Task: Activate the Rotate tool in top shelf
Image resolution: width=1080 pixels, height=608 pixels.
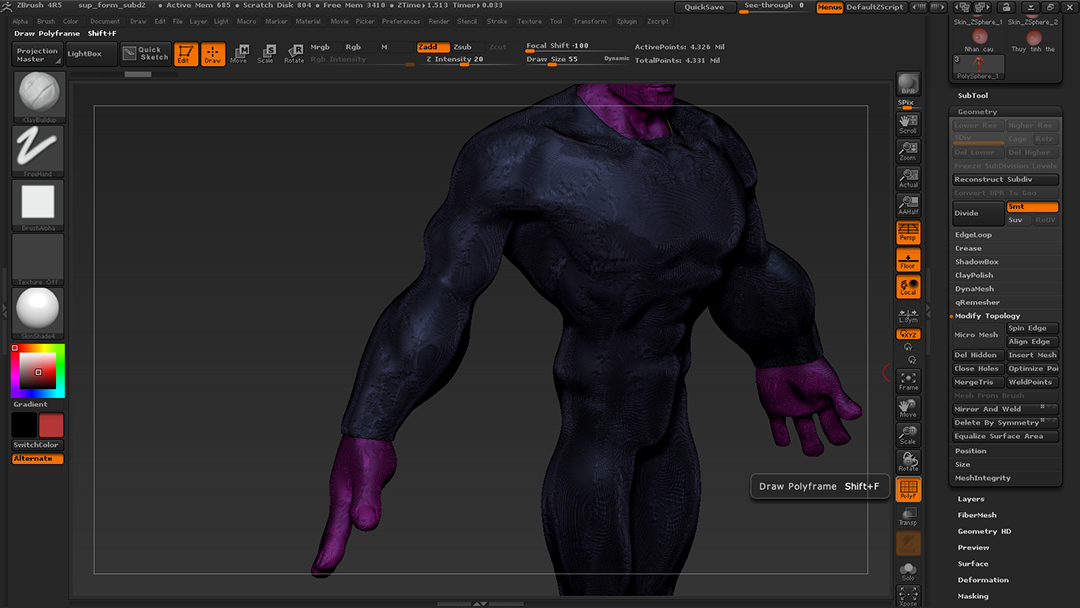Action: click(294, 53)
